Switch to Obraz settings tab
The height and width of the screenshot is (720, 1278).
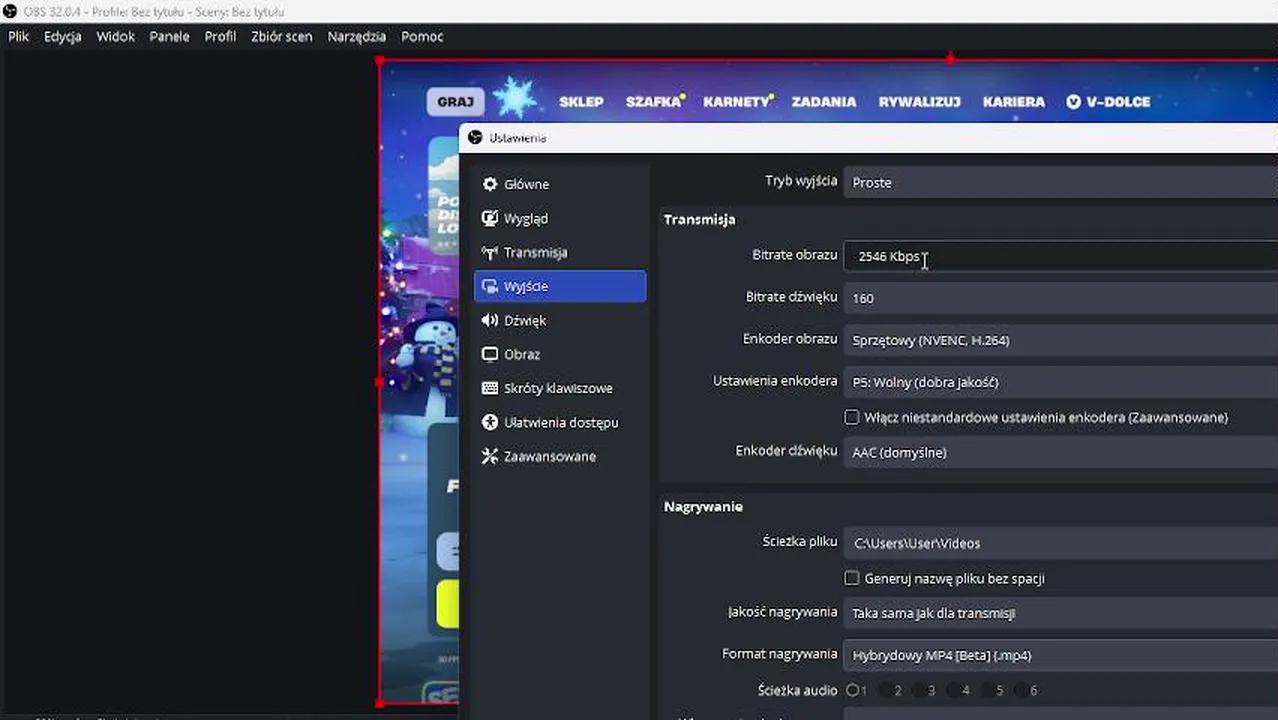coord(560,354)
